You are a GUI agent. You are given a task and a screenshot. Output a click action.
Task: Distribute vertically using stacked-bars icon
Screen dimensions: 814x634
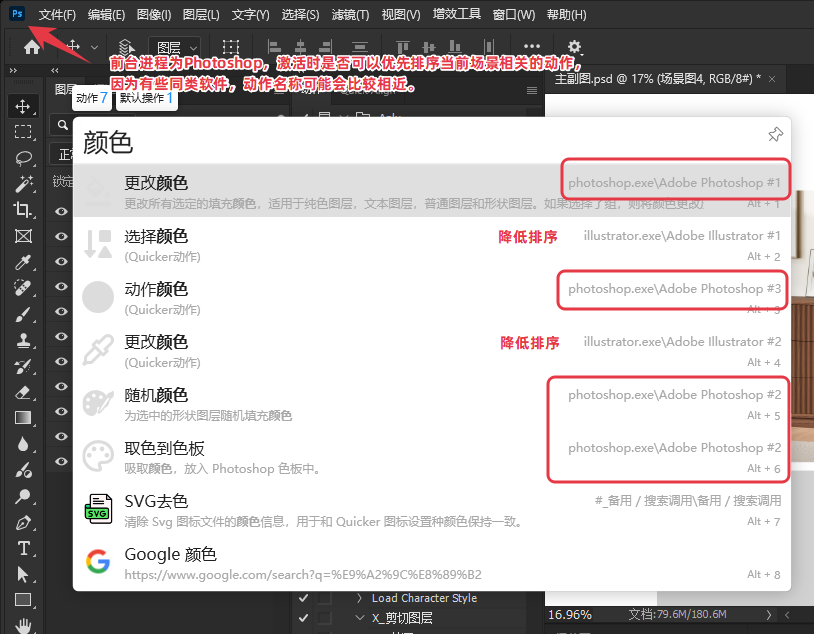click(359, 47)
